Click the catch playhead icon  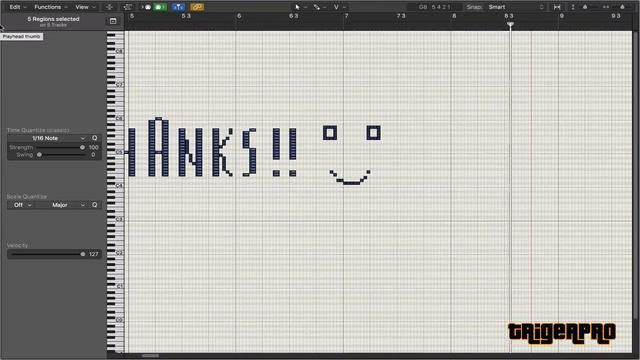(109, 7)
